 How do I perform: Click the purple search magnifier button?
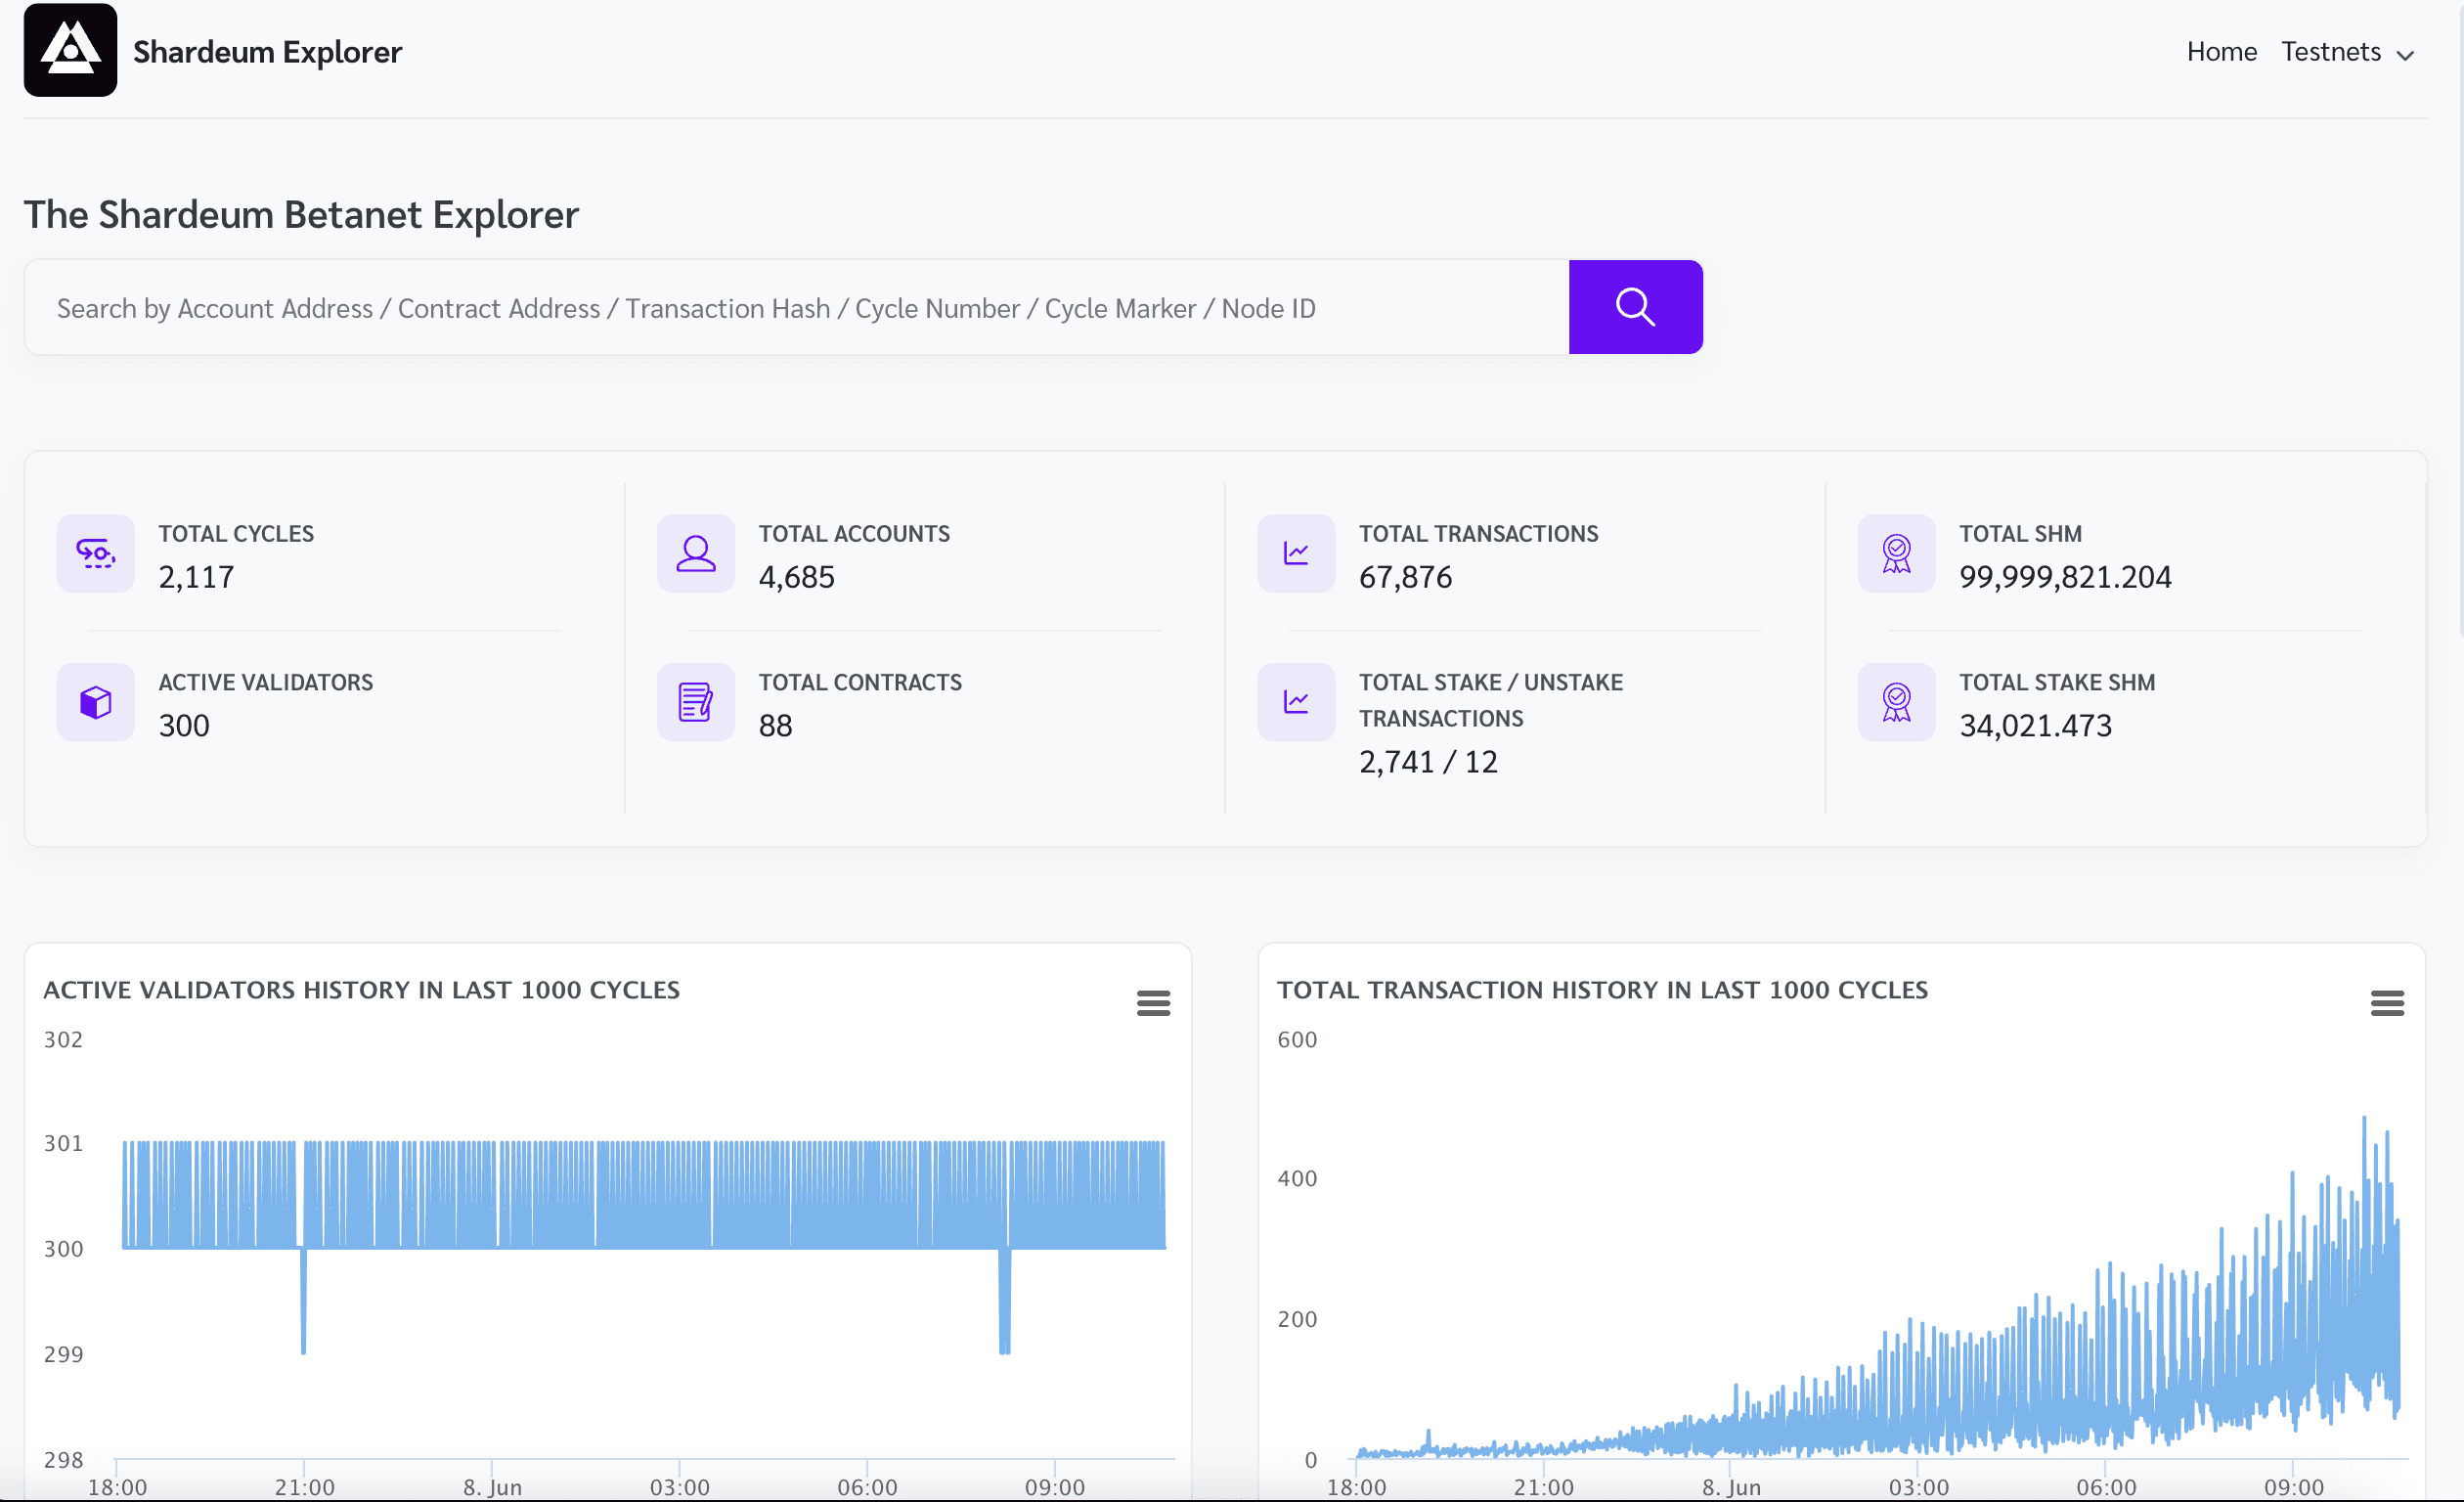[x=1635, y=307]
